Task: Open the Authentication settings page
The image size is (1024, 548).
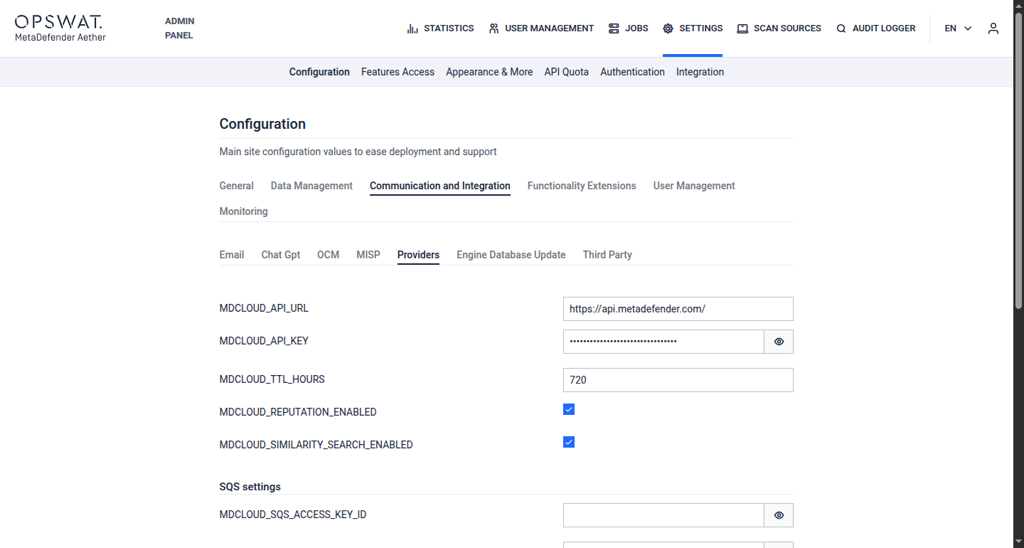Action: (632, 72)
